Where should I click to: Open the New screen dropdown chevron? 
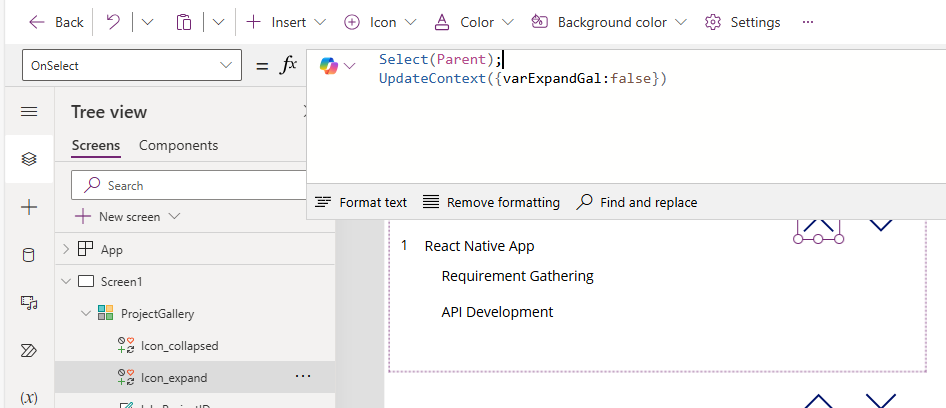click(174, 217)
